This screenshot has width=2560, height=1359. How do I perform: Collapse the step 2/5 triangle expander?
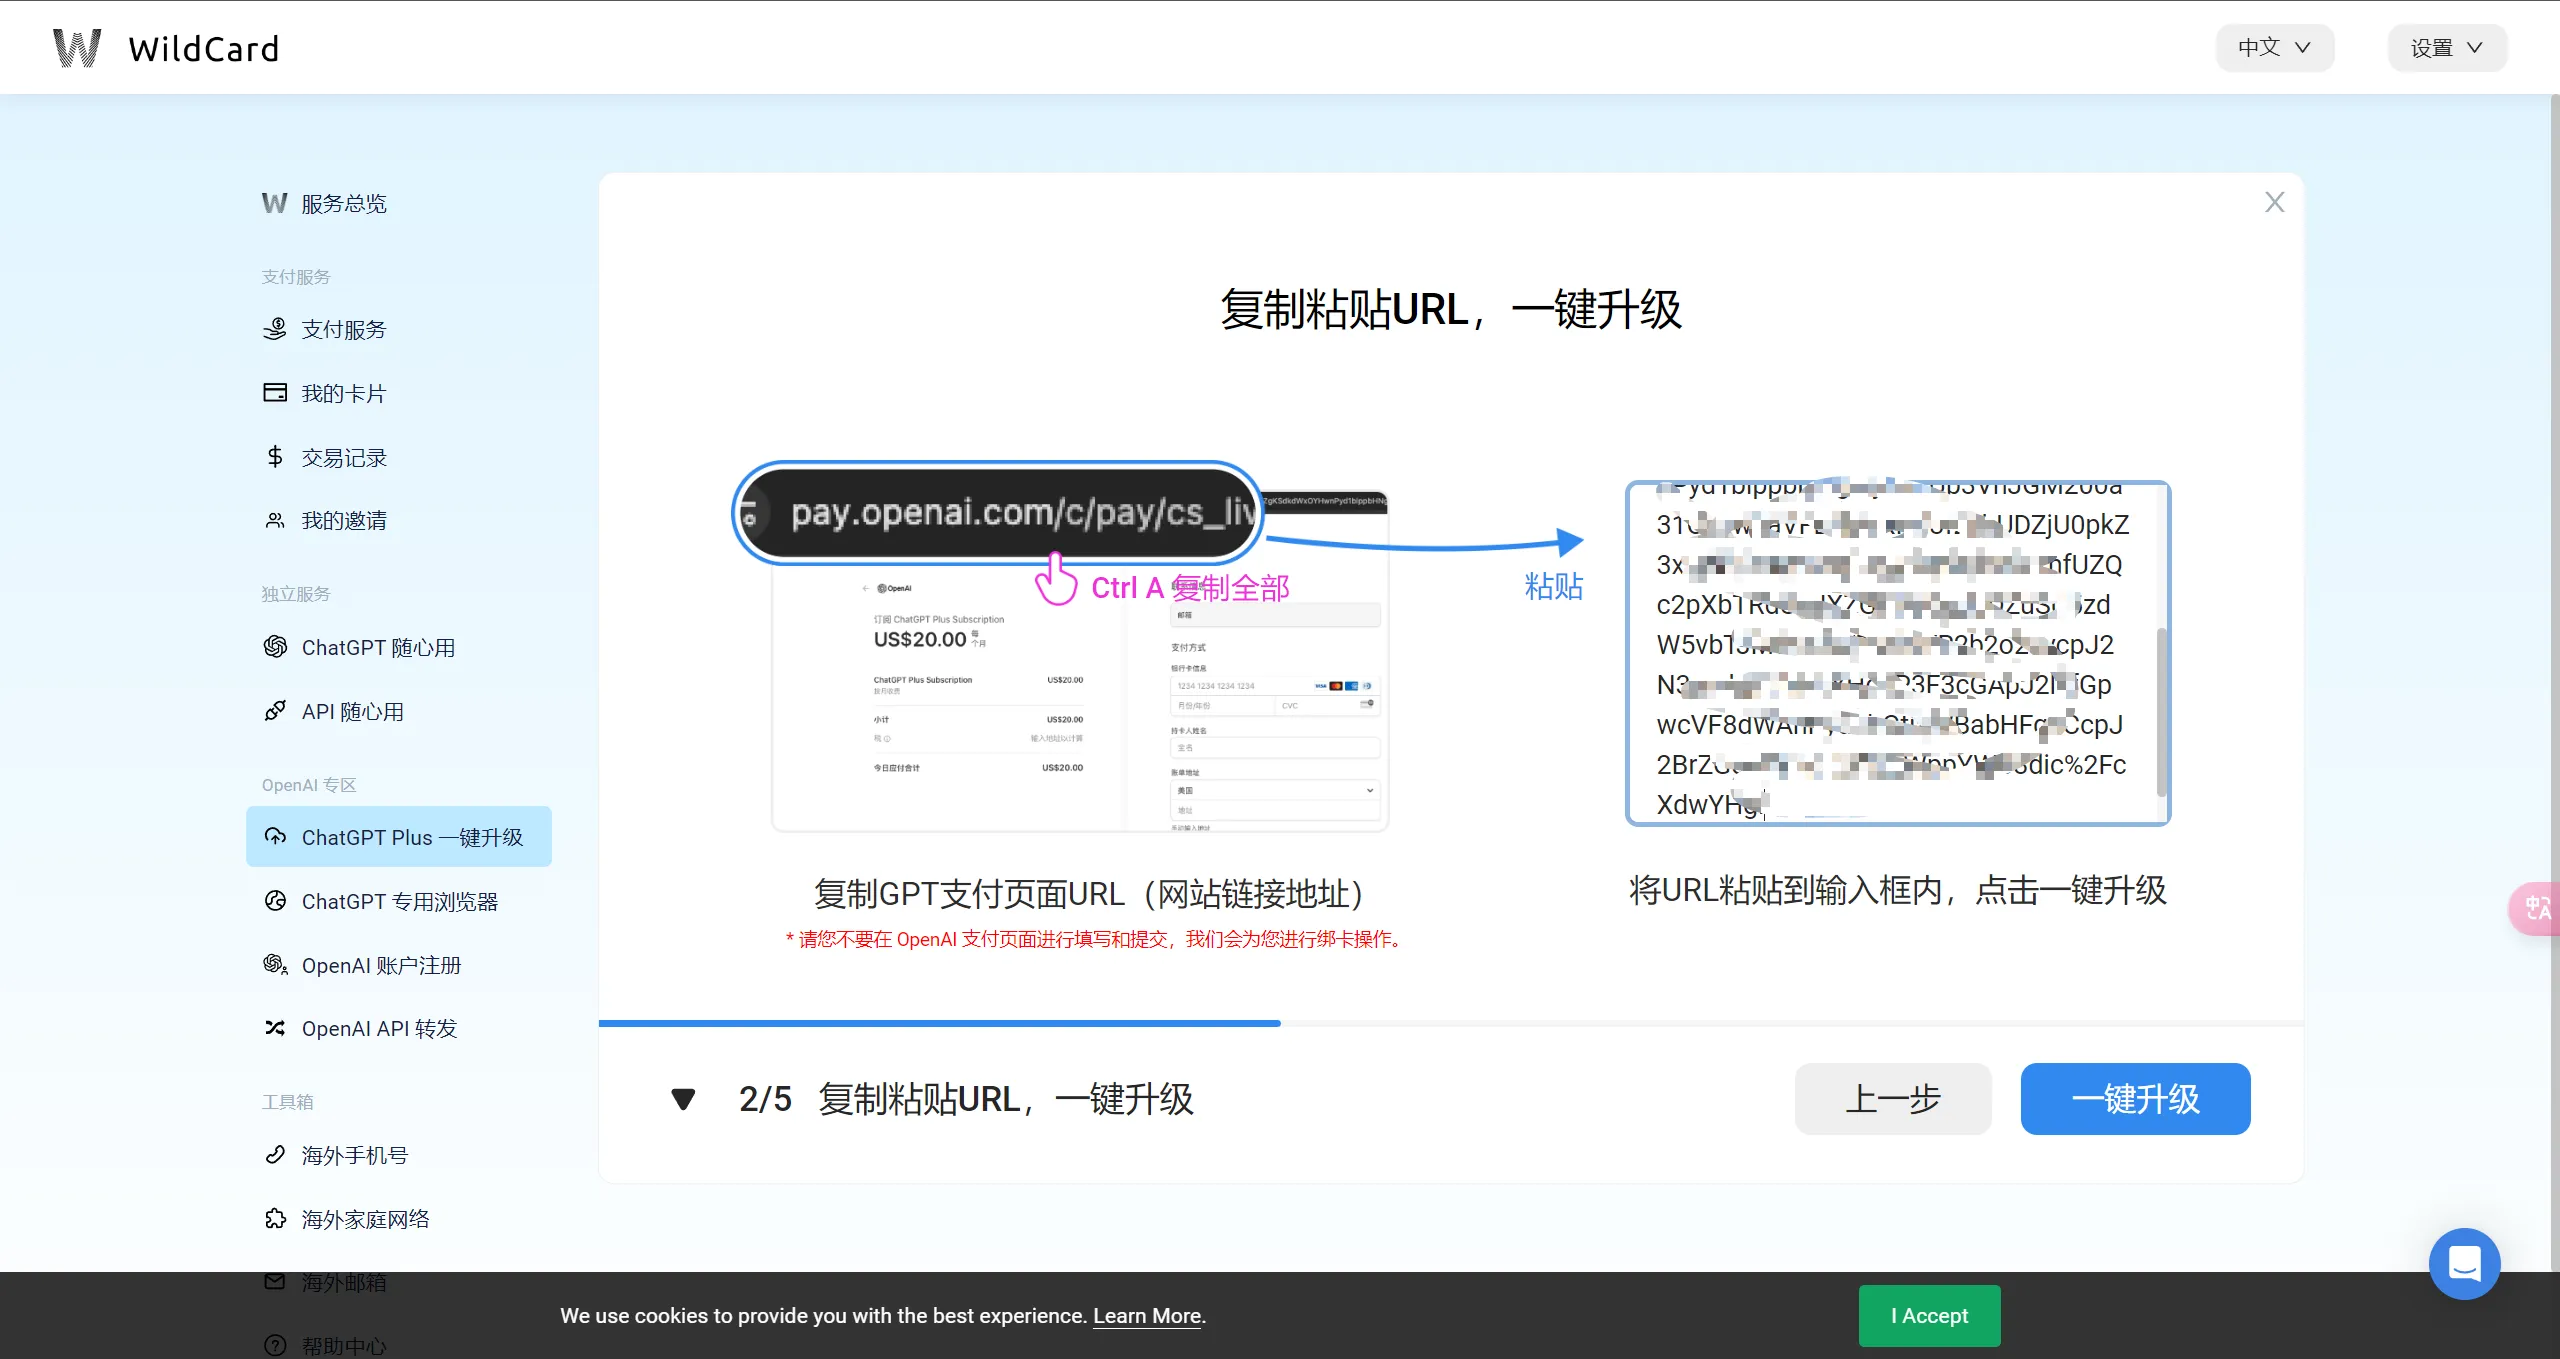click(683, 1099)
